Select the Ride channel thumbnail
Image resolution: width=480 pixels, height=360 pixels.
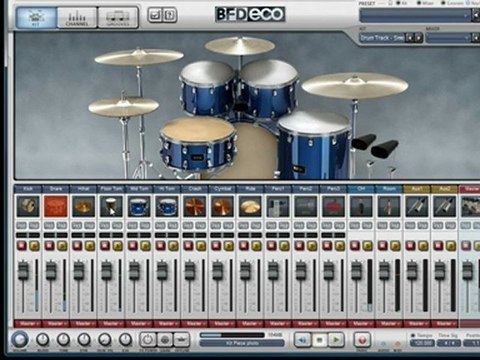pyautogui.click(x=250, y=206)
